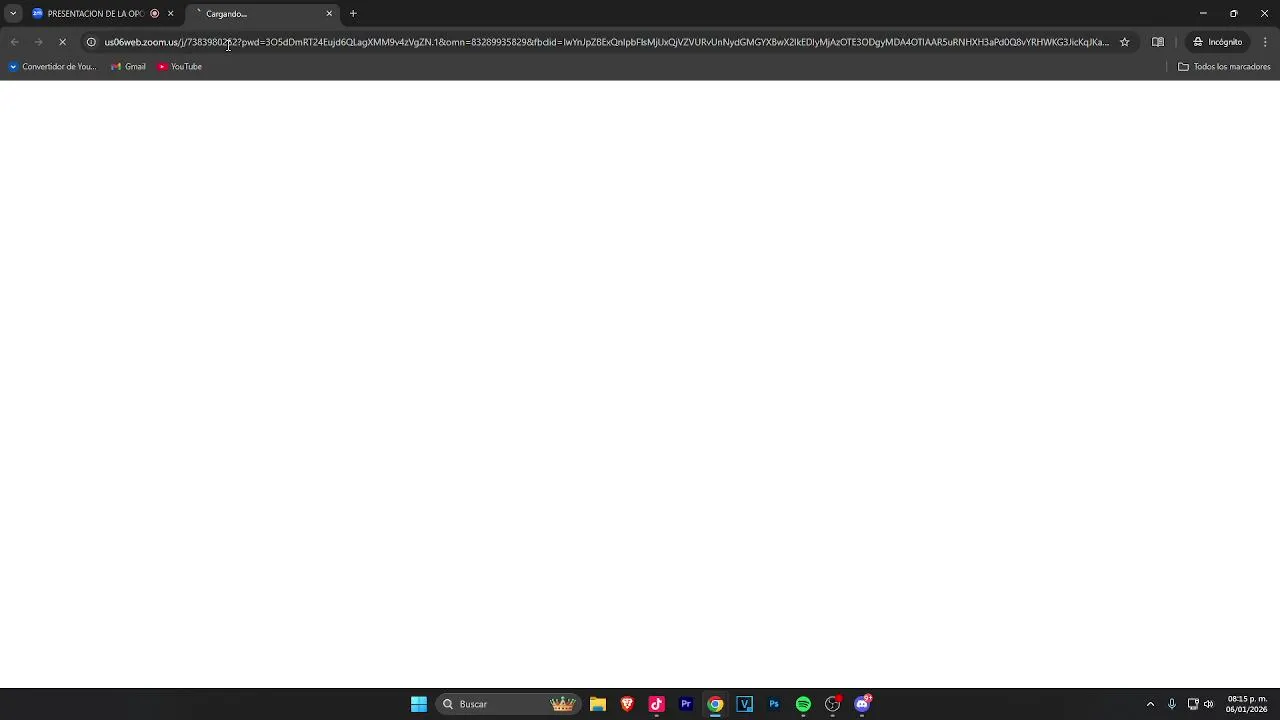
Task: Launch Brave browser from taskbar
Action: pos(627,704)
